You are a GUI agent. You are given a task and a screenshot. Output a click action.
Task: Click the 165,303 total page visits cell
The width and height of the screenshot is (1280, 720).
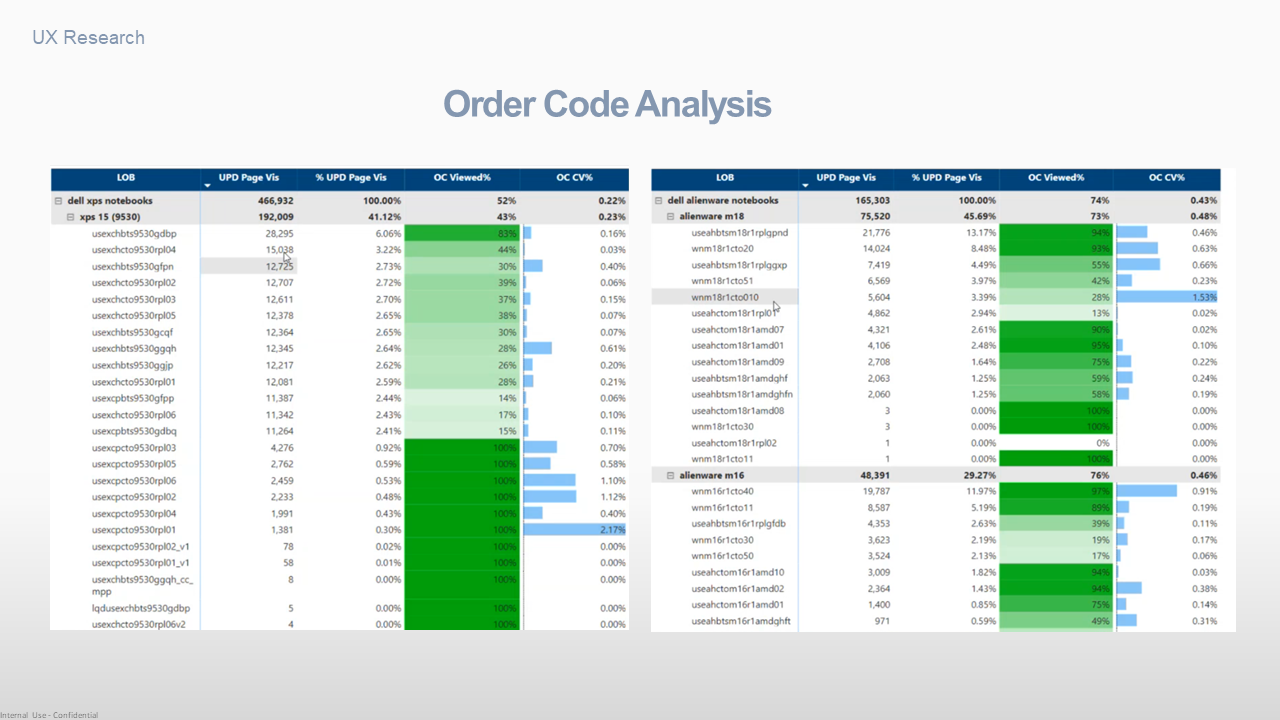pos(871,200)
